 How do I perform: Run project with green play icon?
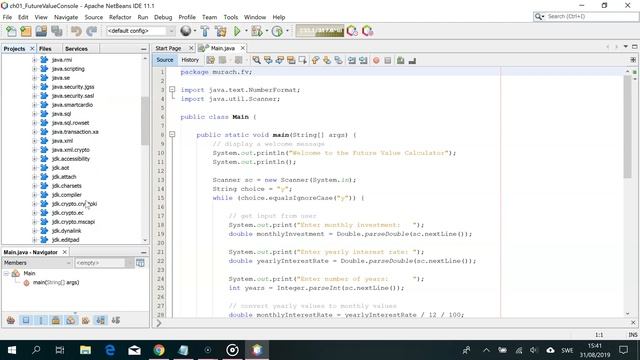pyautogui.click(x=237, y=31)
